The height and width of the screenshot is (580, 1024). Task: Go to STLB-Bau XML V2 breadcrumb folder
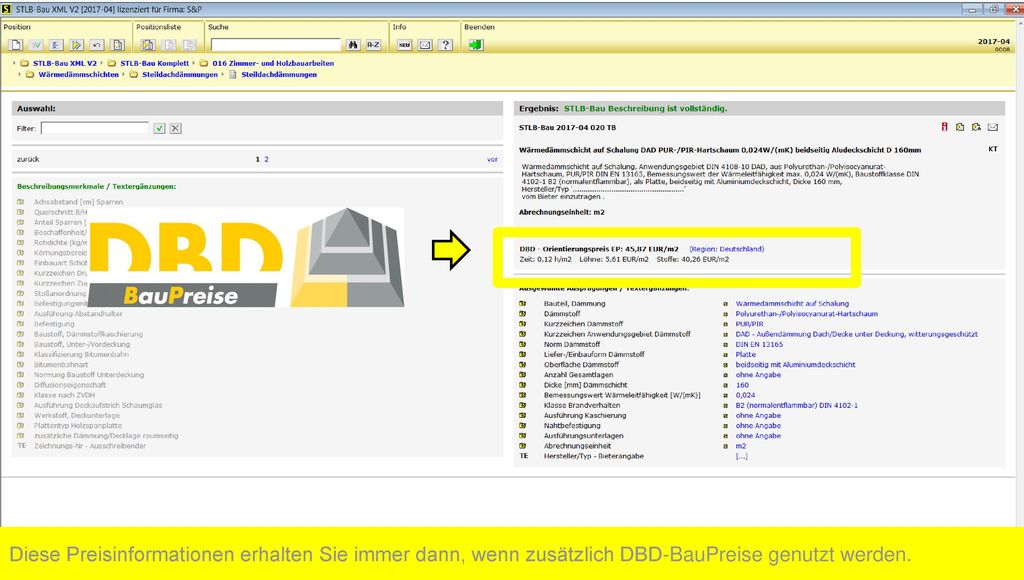pyautogui.click(x=65, y=63)
